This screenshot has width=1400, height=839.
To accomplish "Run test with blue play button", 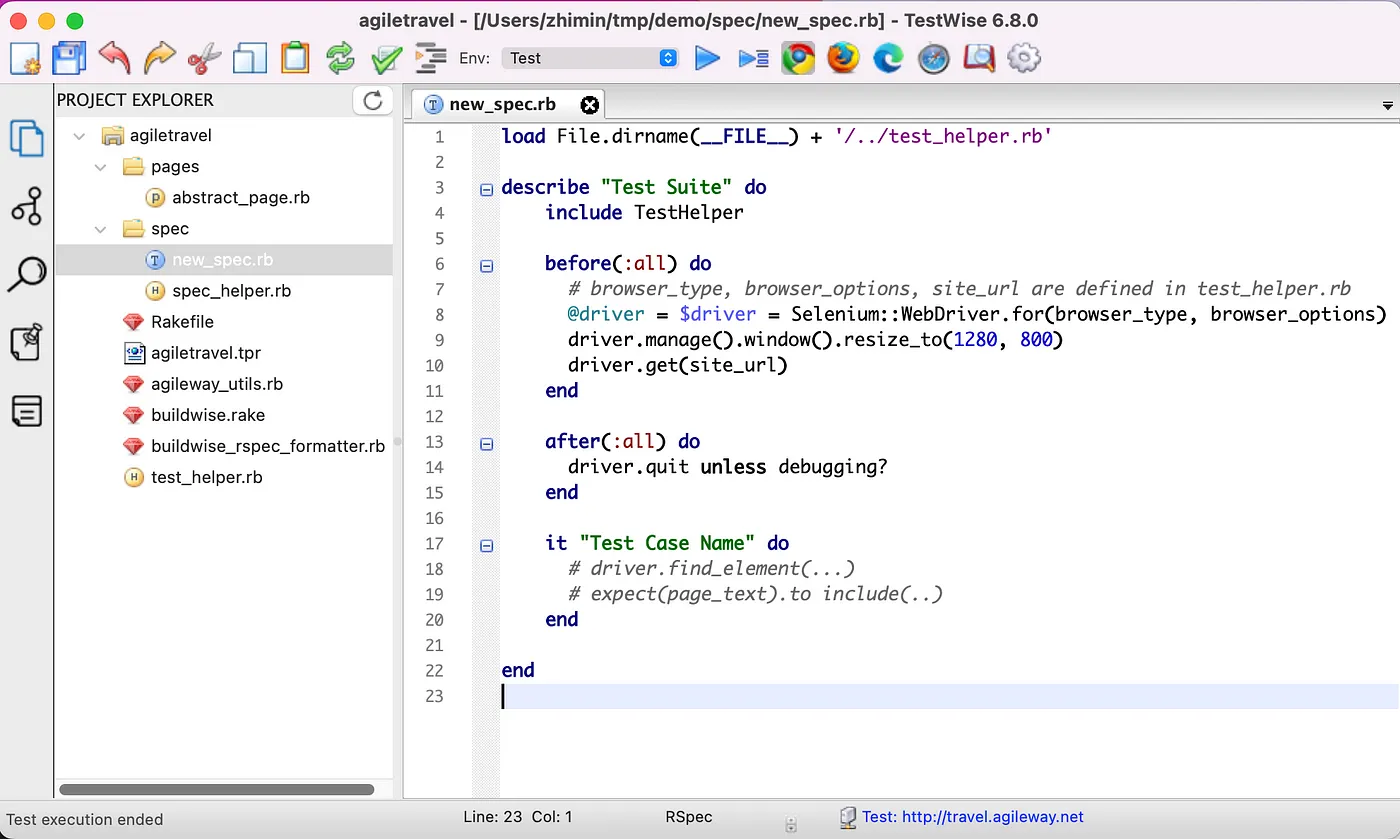I will pyautogui.click(x=707, y=59).
